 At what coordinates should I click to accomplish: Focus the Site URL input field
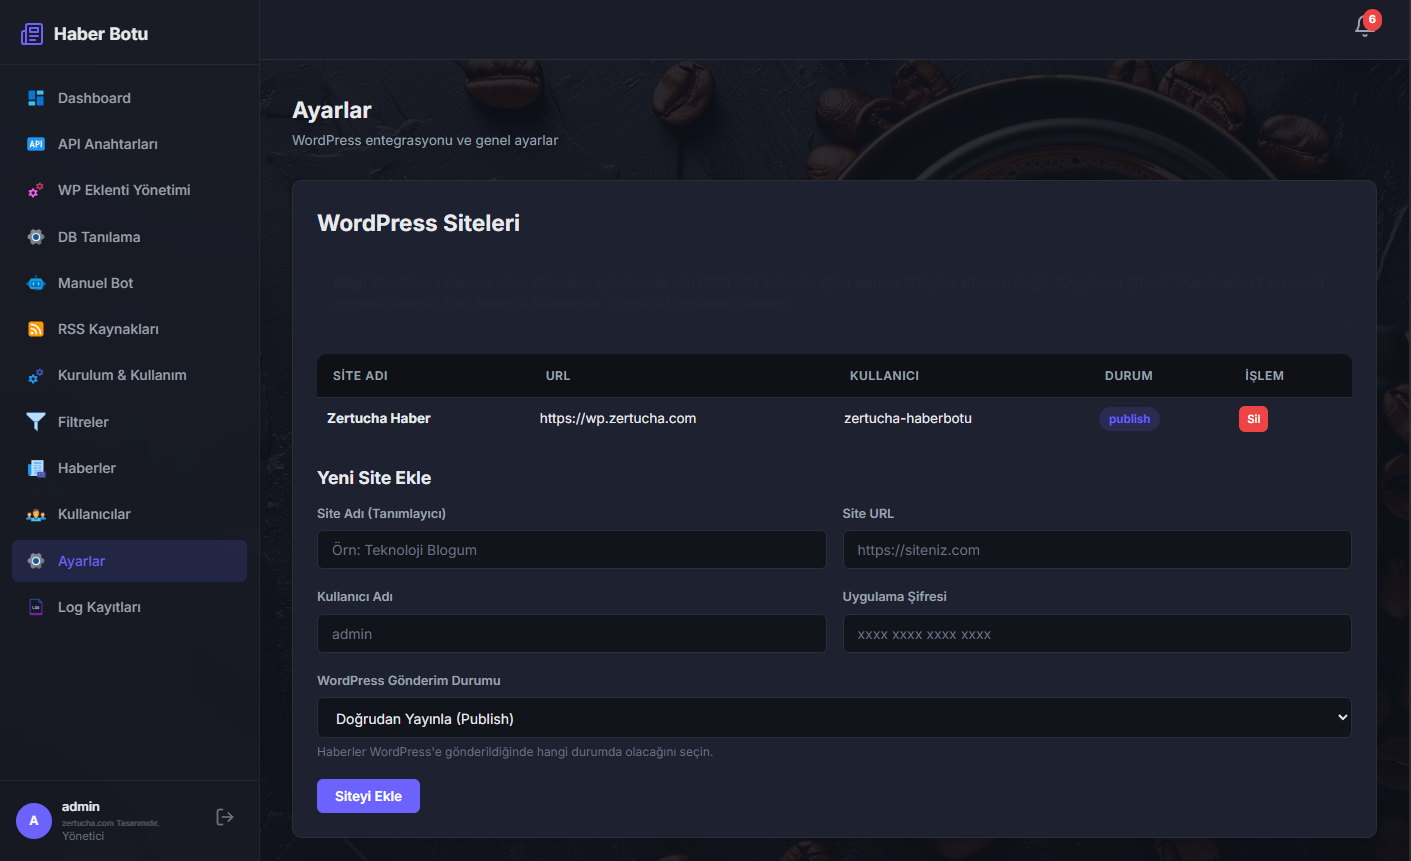click(x=1096, y=549)
